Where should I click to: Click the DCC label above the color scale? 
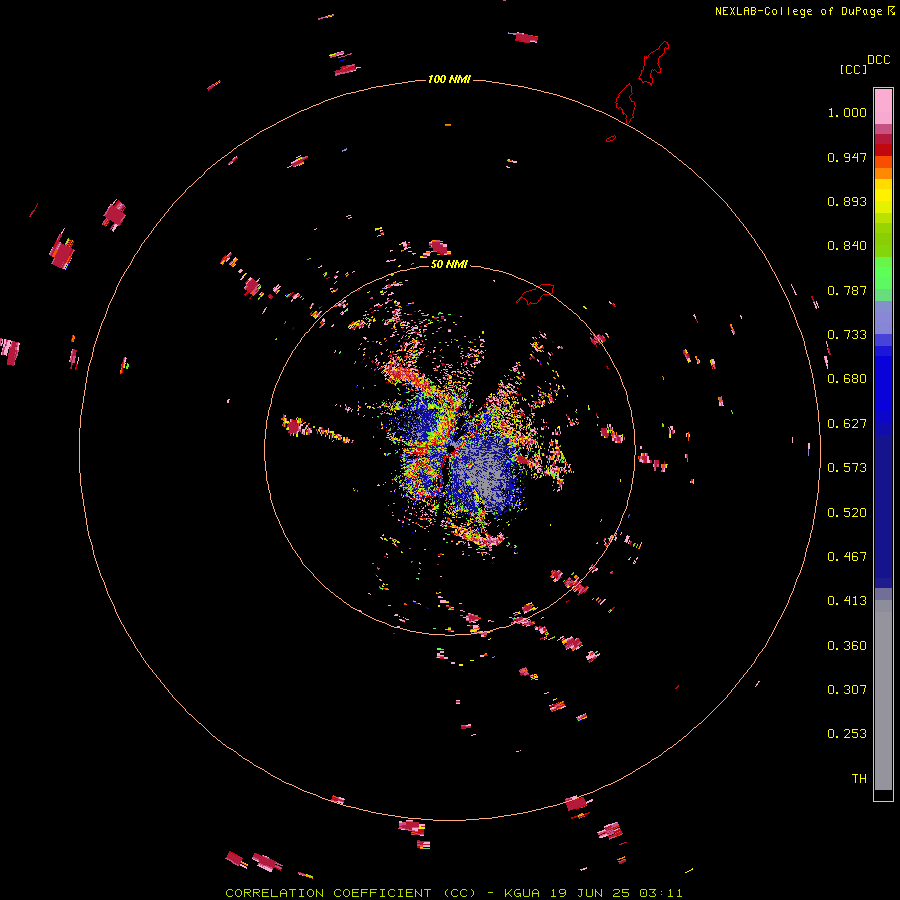[x=878, y=60]
